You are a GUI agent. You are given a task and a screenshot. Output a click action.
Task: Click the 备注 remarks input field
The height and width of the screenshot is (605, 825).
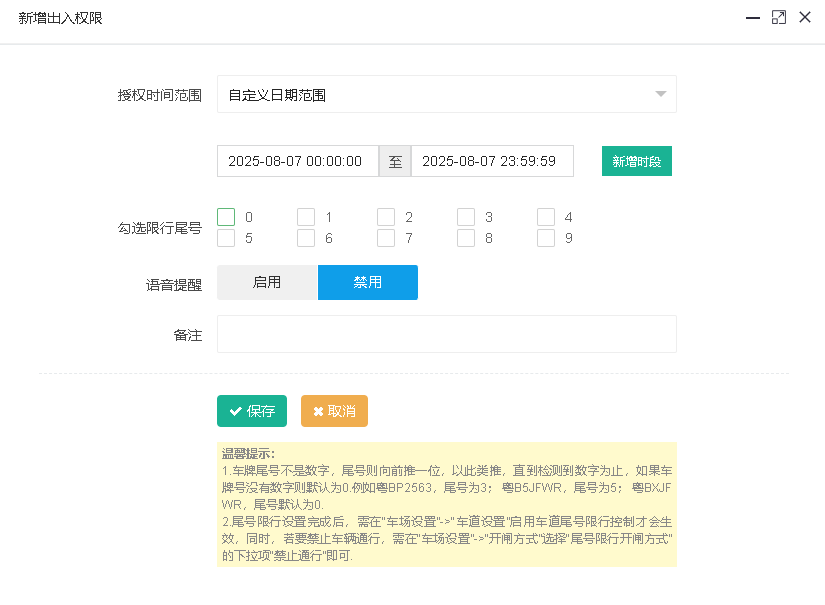coord(447,334)
